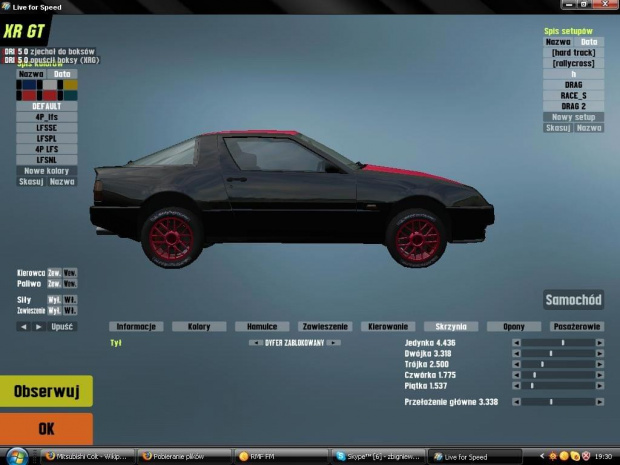The height and width of the screenshot is (465, 620).
Task: Pick the yellow color swatch
Action: click(x=70, y=85)
